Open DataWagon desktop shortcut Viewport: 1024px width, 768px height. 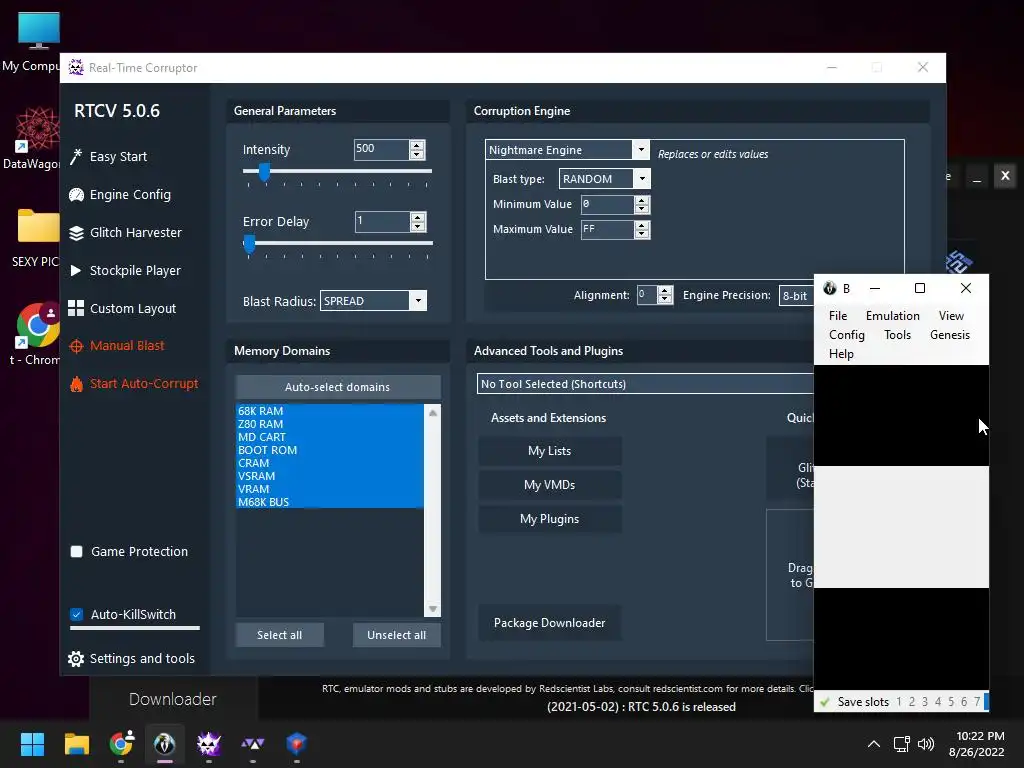(37, 130)
